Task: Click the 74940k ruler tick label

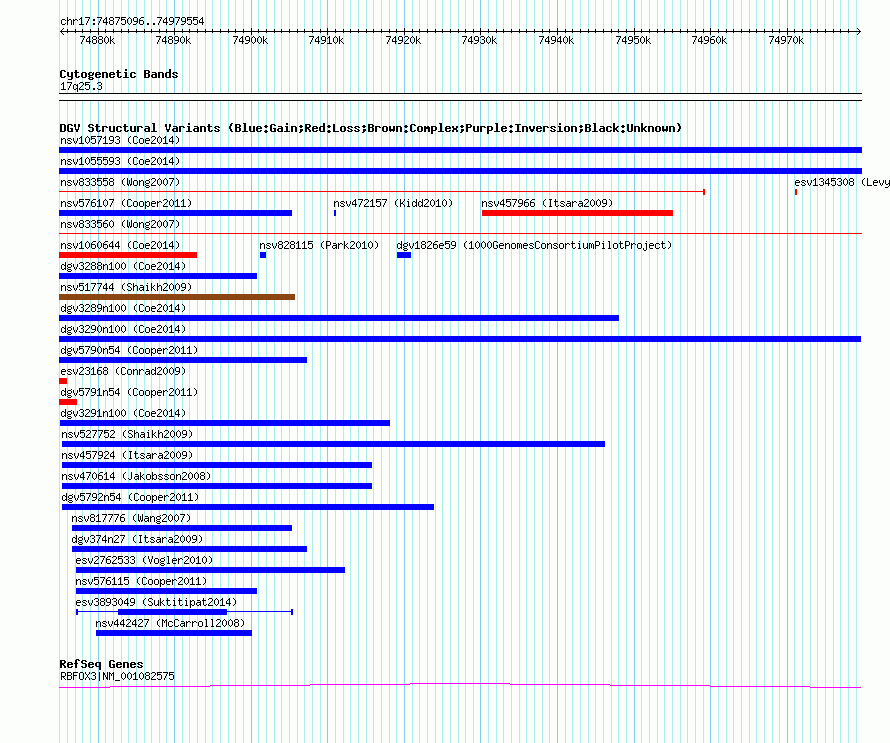Action: coord(556,40)
